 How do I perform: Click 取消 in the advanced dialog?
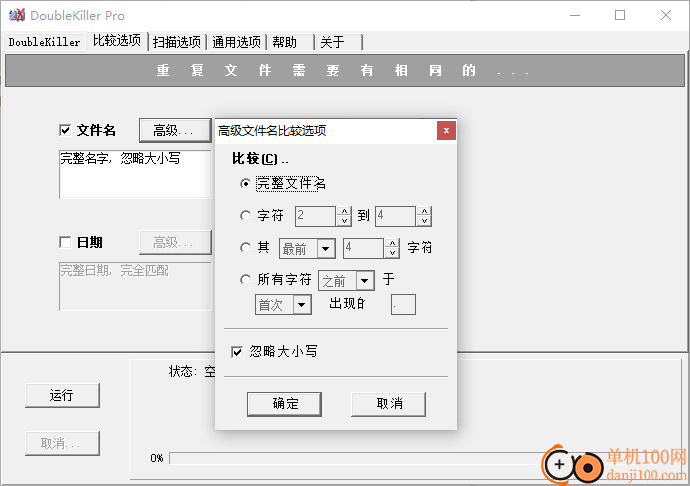point(389,404)
